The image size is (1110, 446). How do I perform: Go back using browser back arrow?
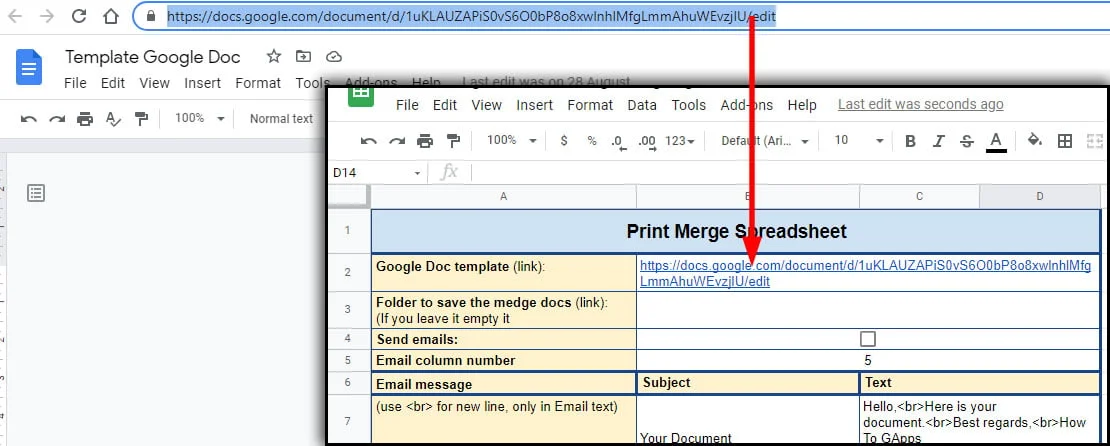click(x=15, y=16)
